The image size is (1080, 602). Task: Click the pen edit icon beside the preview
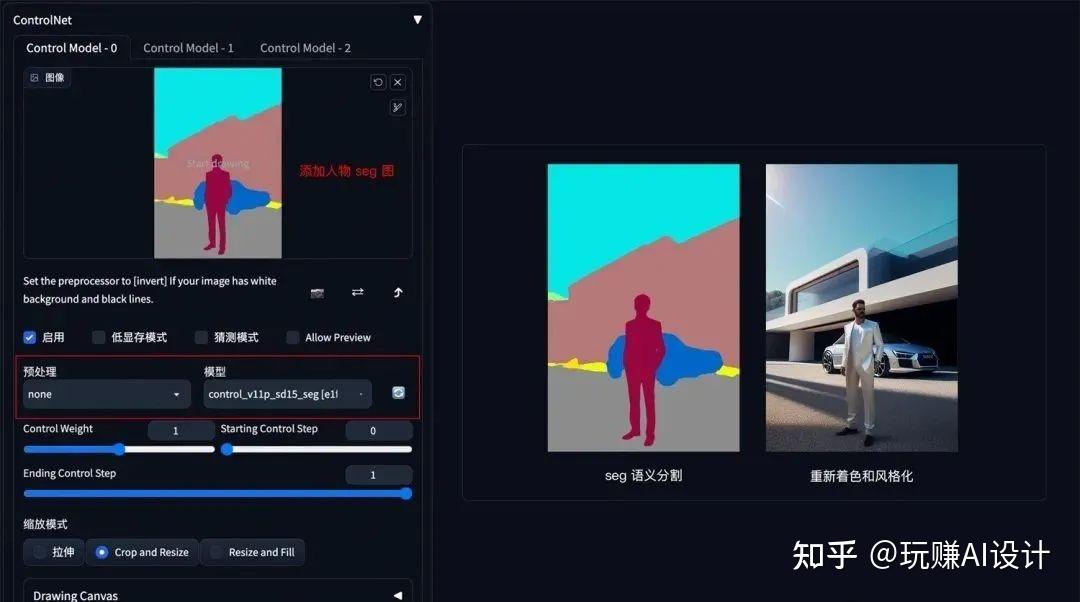[397, 106]
